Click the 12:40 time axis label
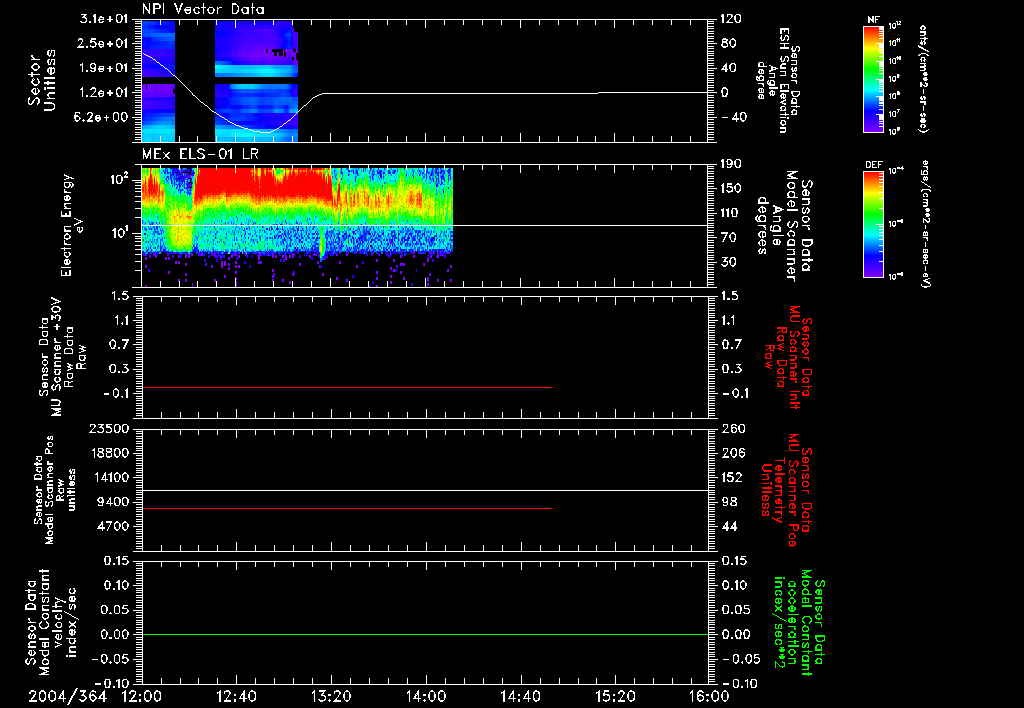This screenshot has height=708, width=1024. tap(236, 696)
